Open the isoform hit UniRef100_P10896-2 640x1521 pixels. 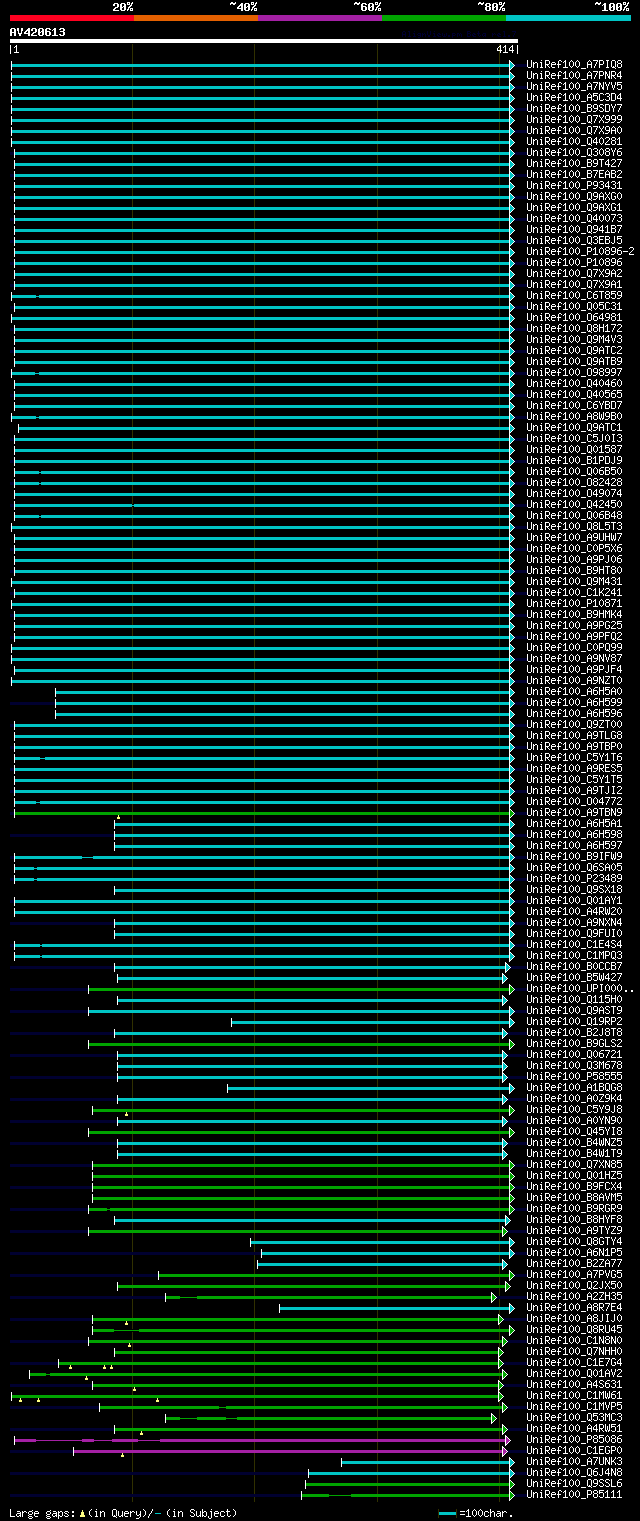[580, 251]
